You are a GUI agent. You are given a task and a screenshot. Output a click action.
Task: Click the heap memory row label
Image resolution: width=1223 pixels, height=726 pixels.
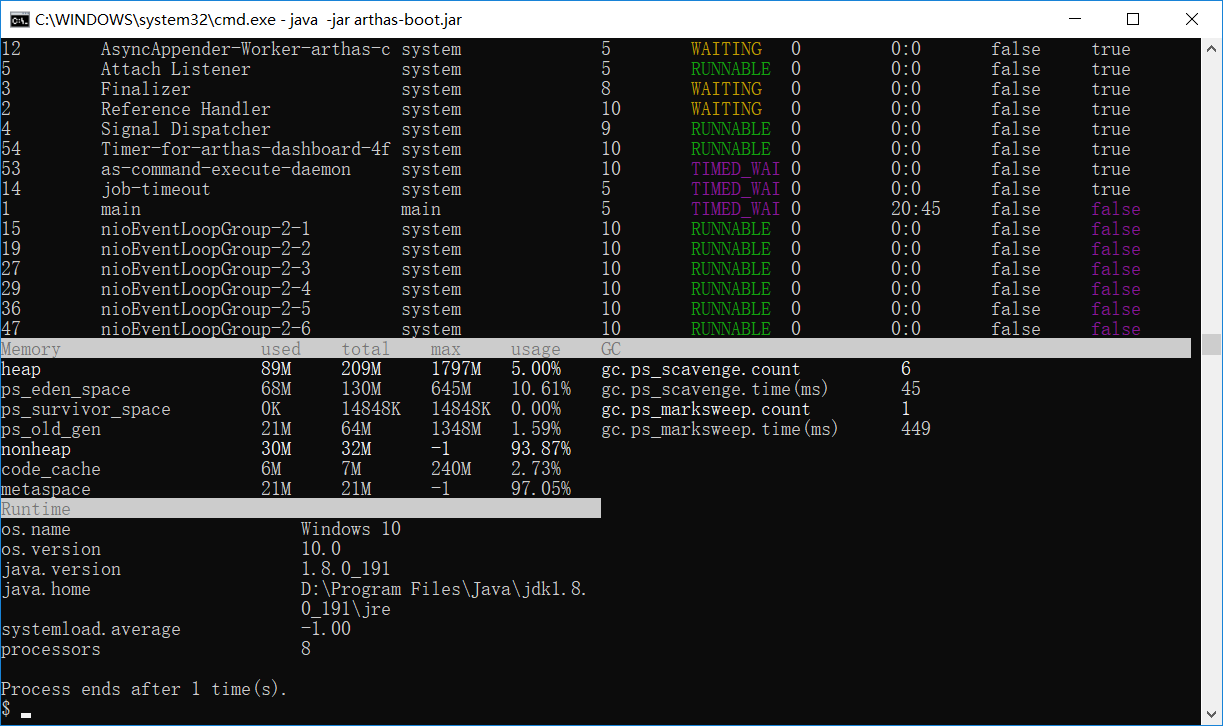[21, 369]
